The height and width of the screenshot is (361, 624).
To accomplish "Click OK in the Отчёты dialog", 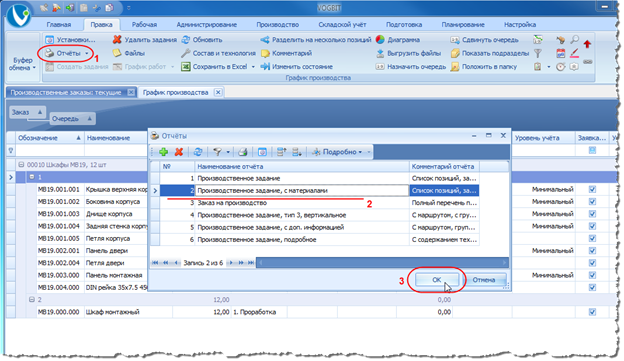I will click(x=437, y=280).
